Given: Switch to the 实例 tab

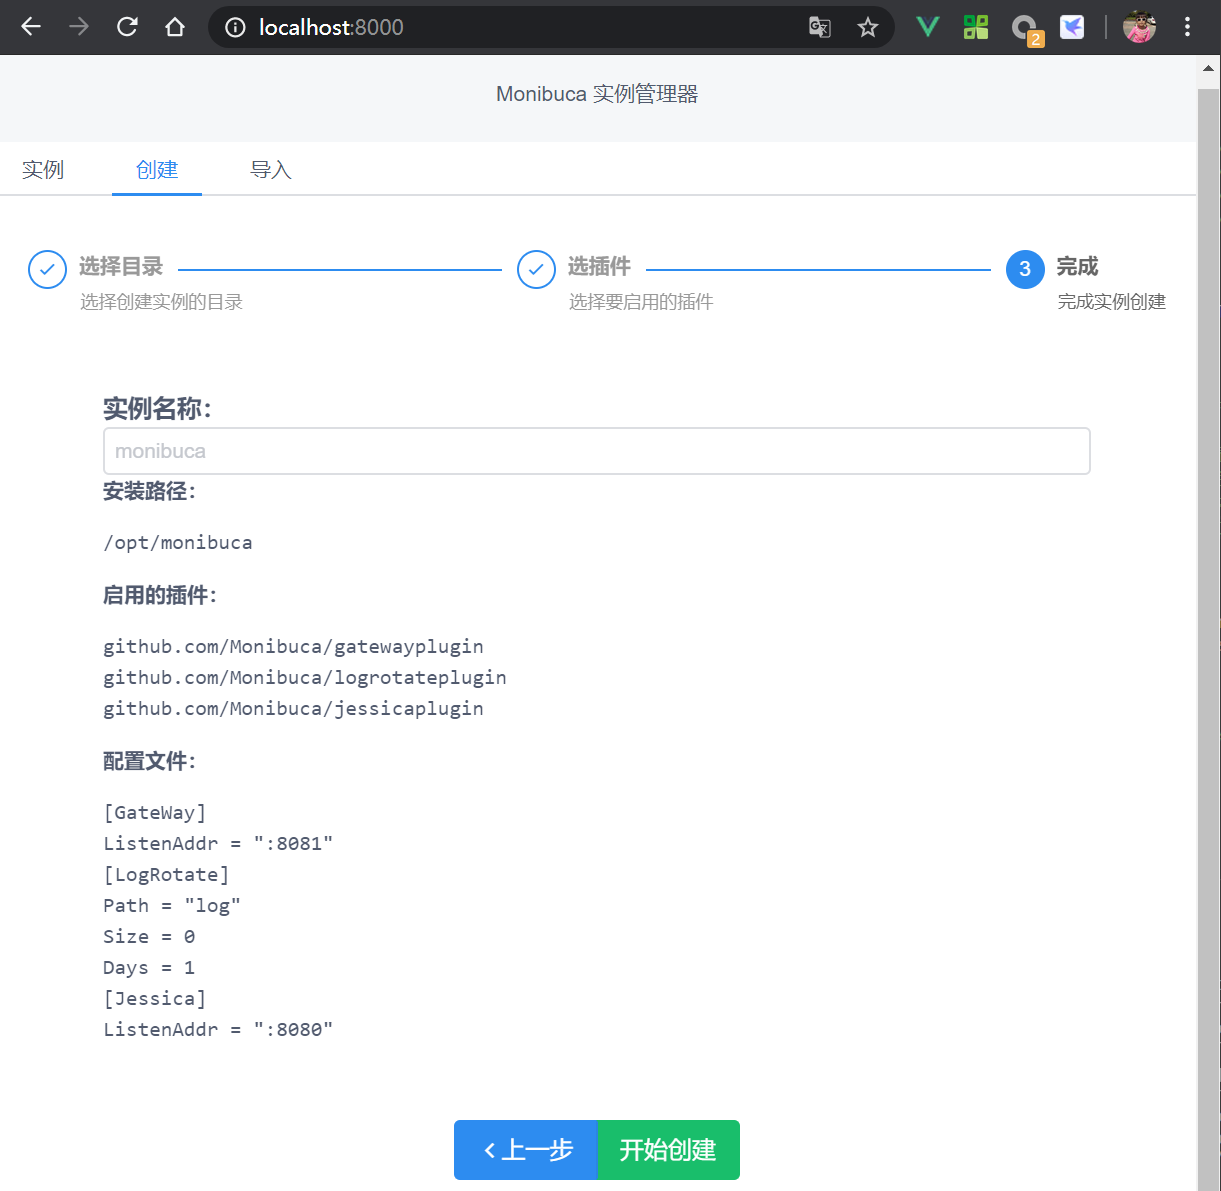Looking at the screenshot, I should (43, 170).
